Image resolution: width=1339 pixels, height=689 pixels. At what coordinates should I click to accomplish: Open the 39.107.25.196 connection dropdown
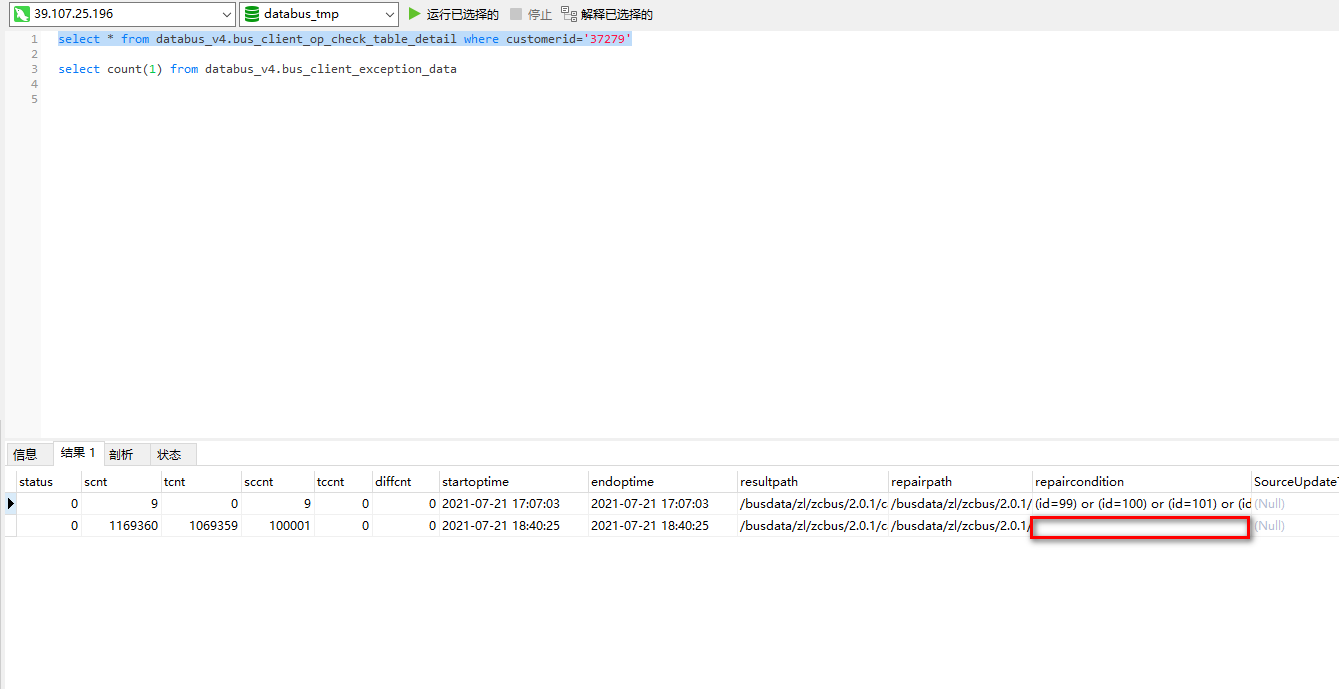tap(226, 14)
